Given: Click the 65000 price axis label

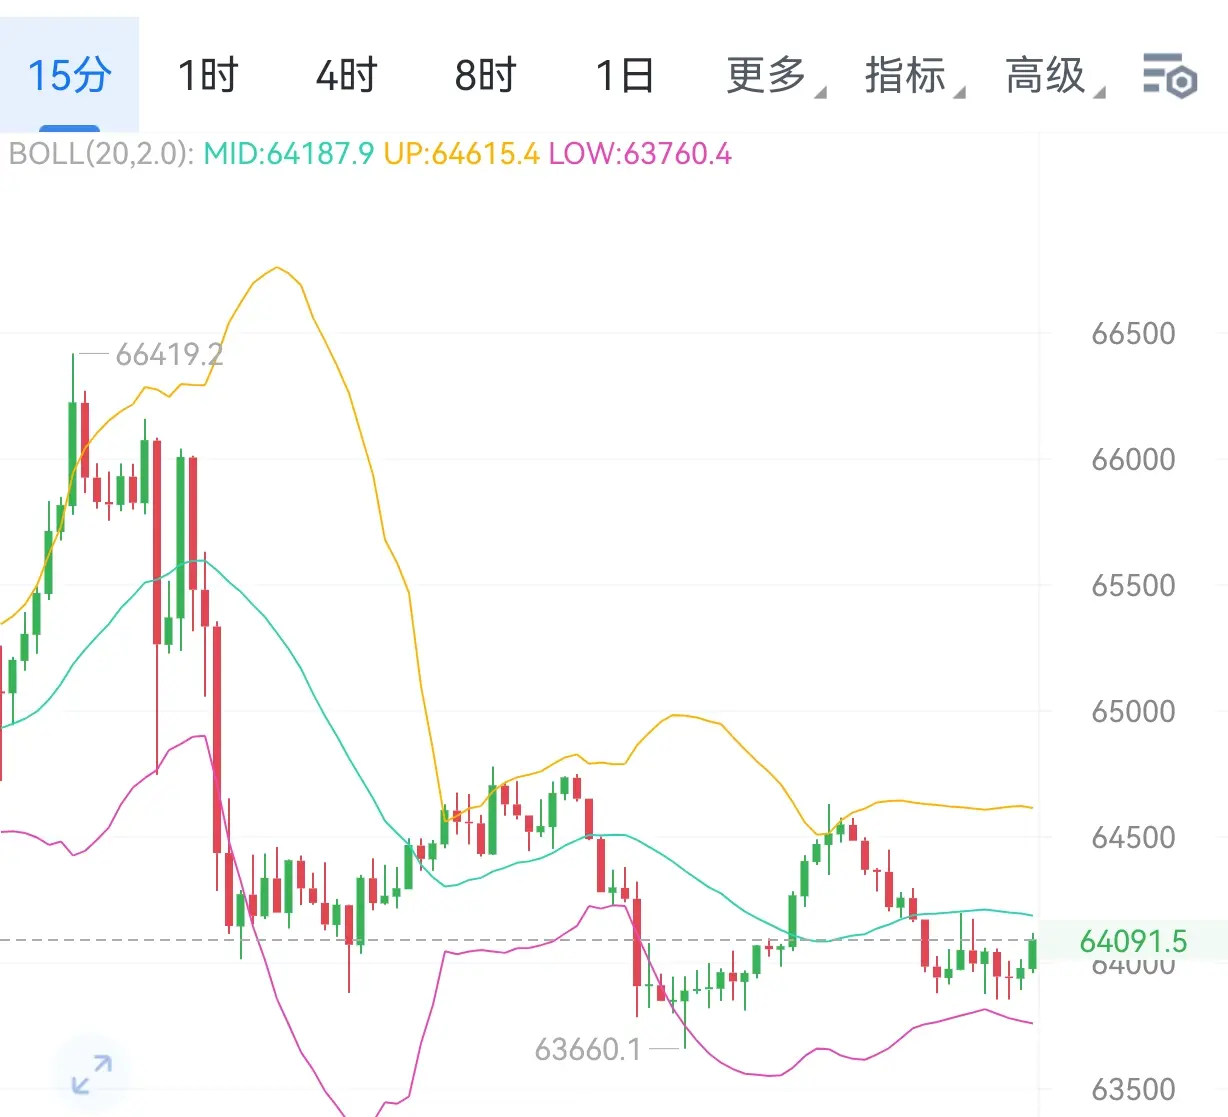Looking at the screenshot, I should [1133, 711].
